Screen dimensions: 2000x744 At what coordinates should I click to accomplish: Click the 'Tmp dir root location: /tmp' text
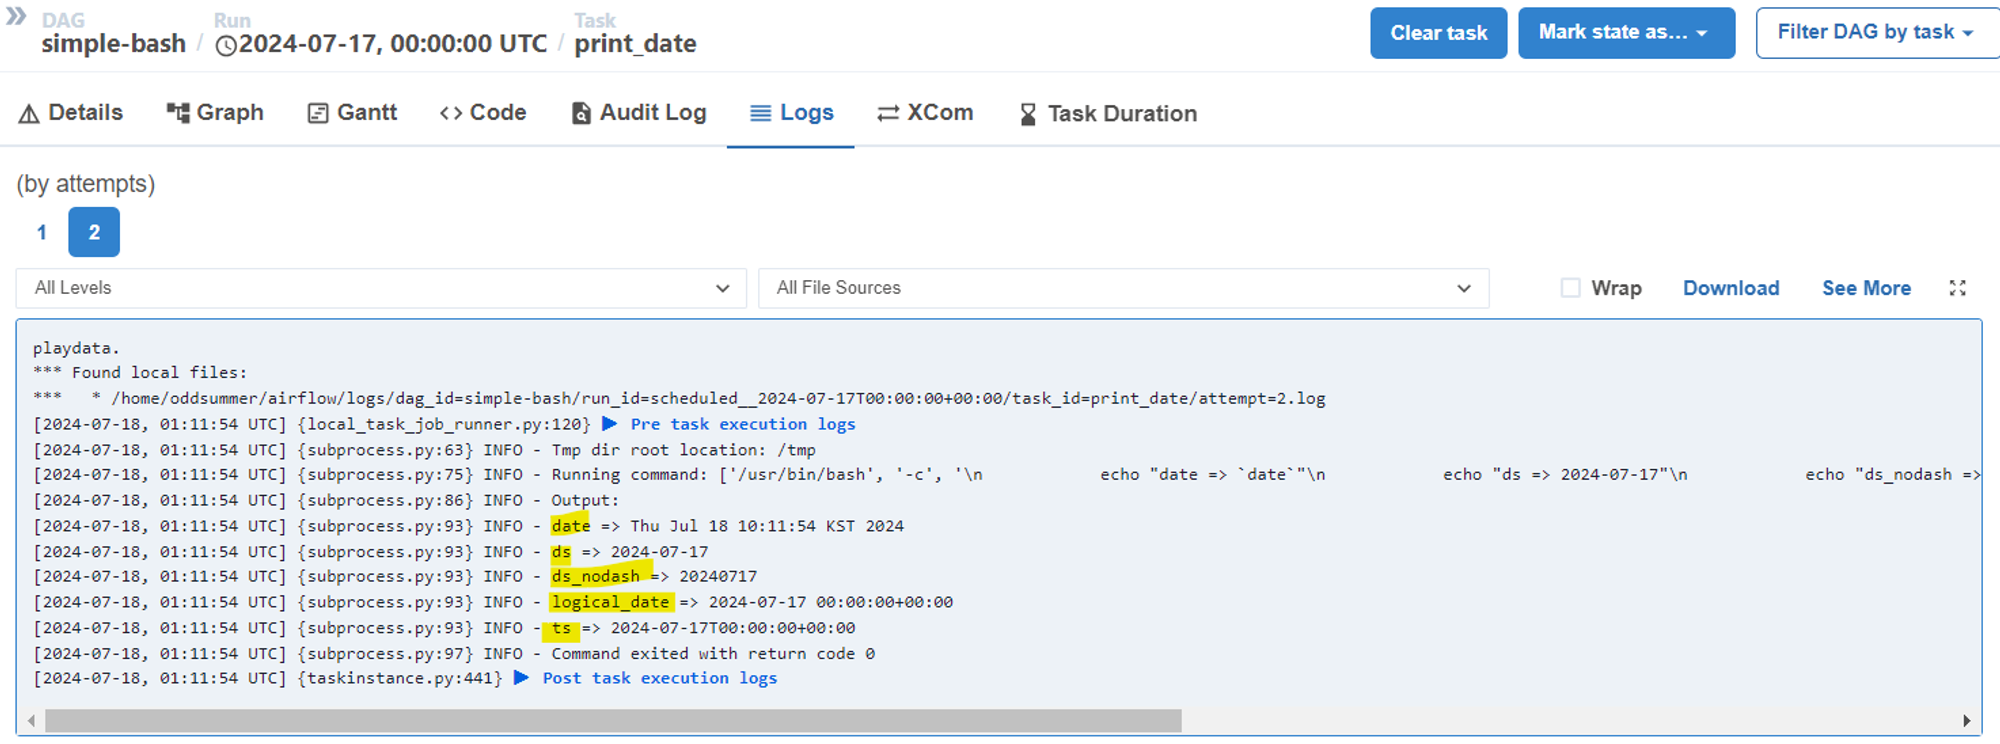(684, 450)
